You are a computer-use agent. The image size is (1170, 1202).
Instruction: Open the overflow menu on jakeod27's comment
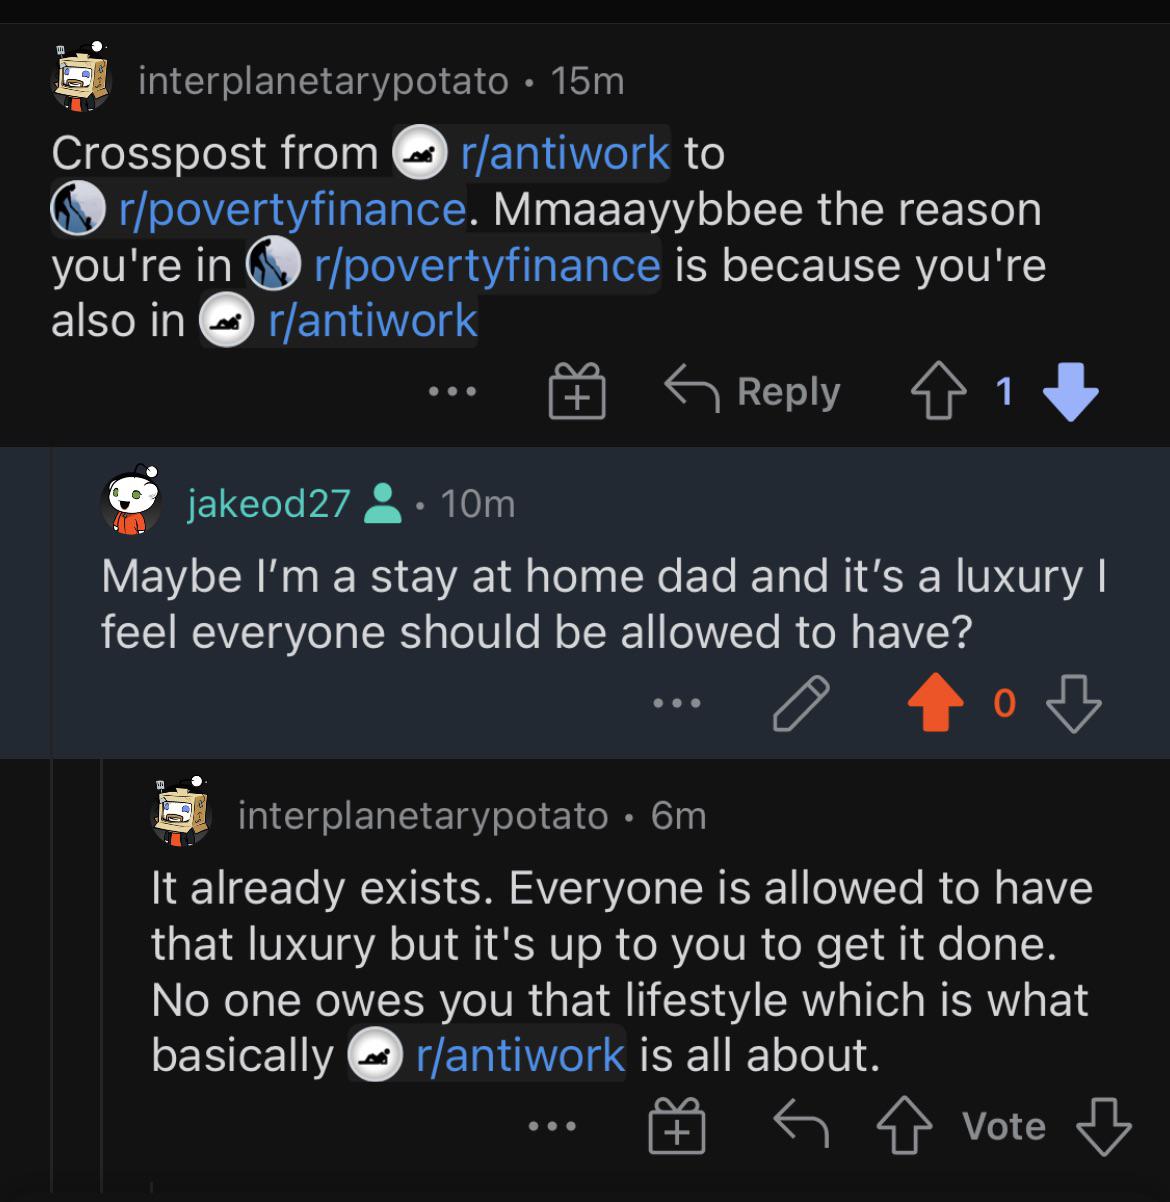point(678,703)
